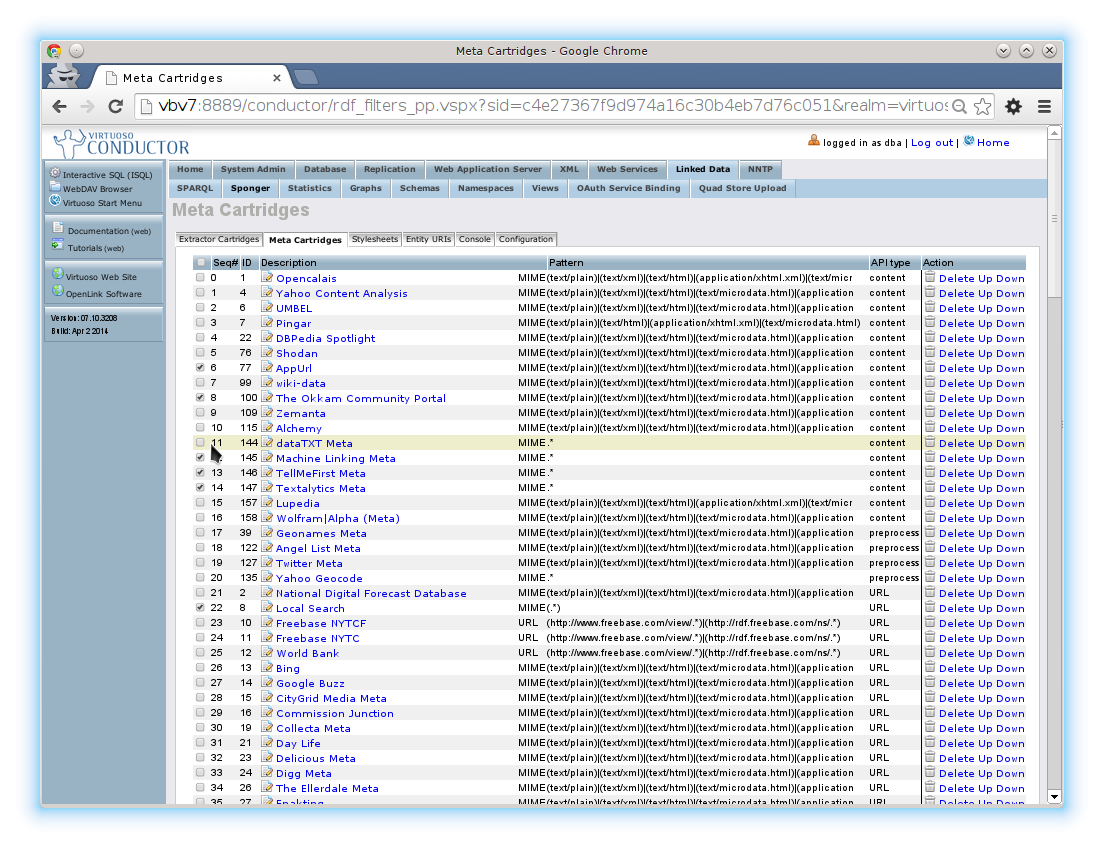
Task: Enable the dataTXT Meta checkbox
Action: (201, 443)
